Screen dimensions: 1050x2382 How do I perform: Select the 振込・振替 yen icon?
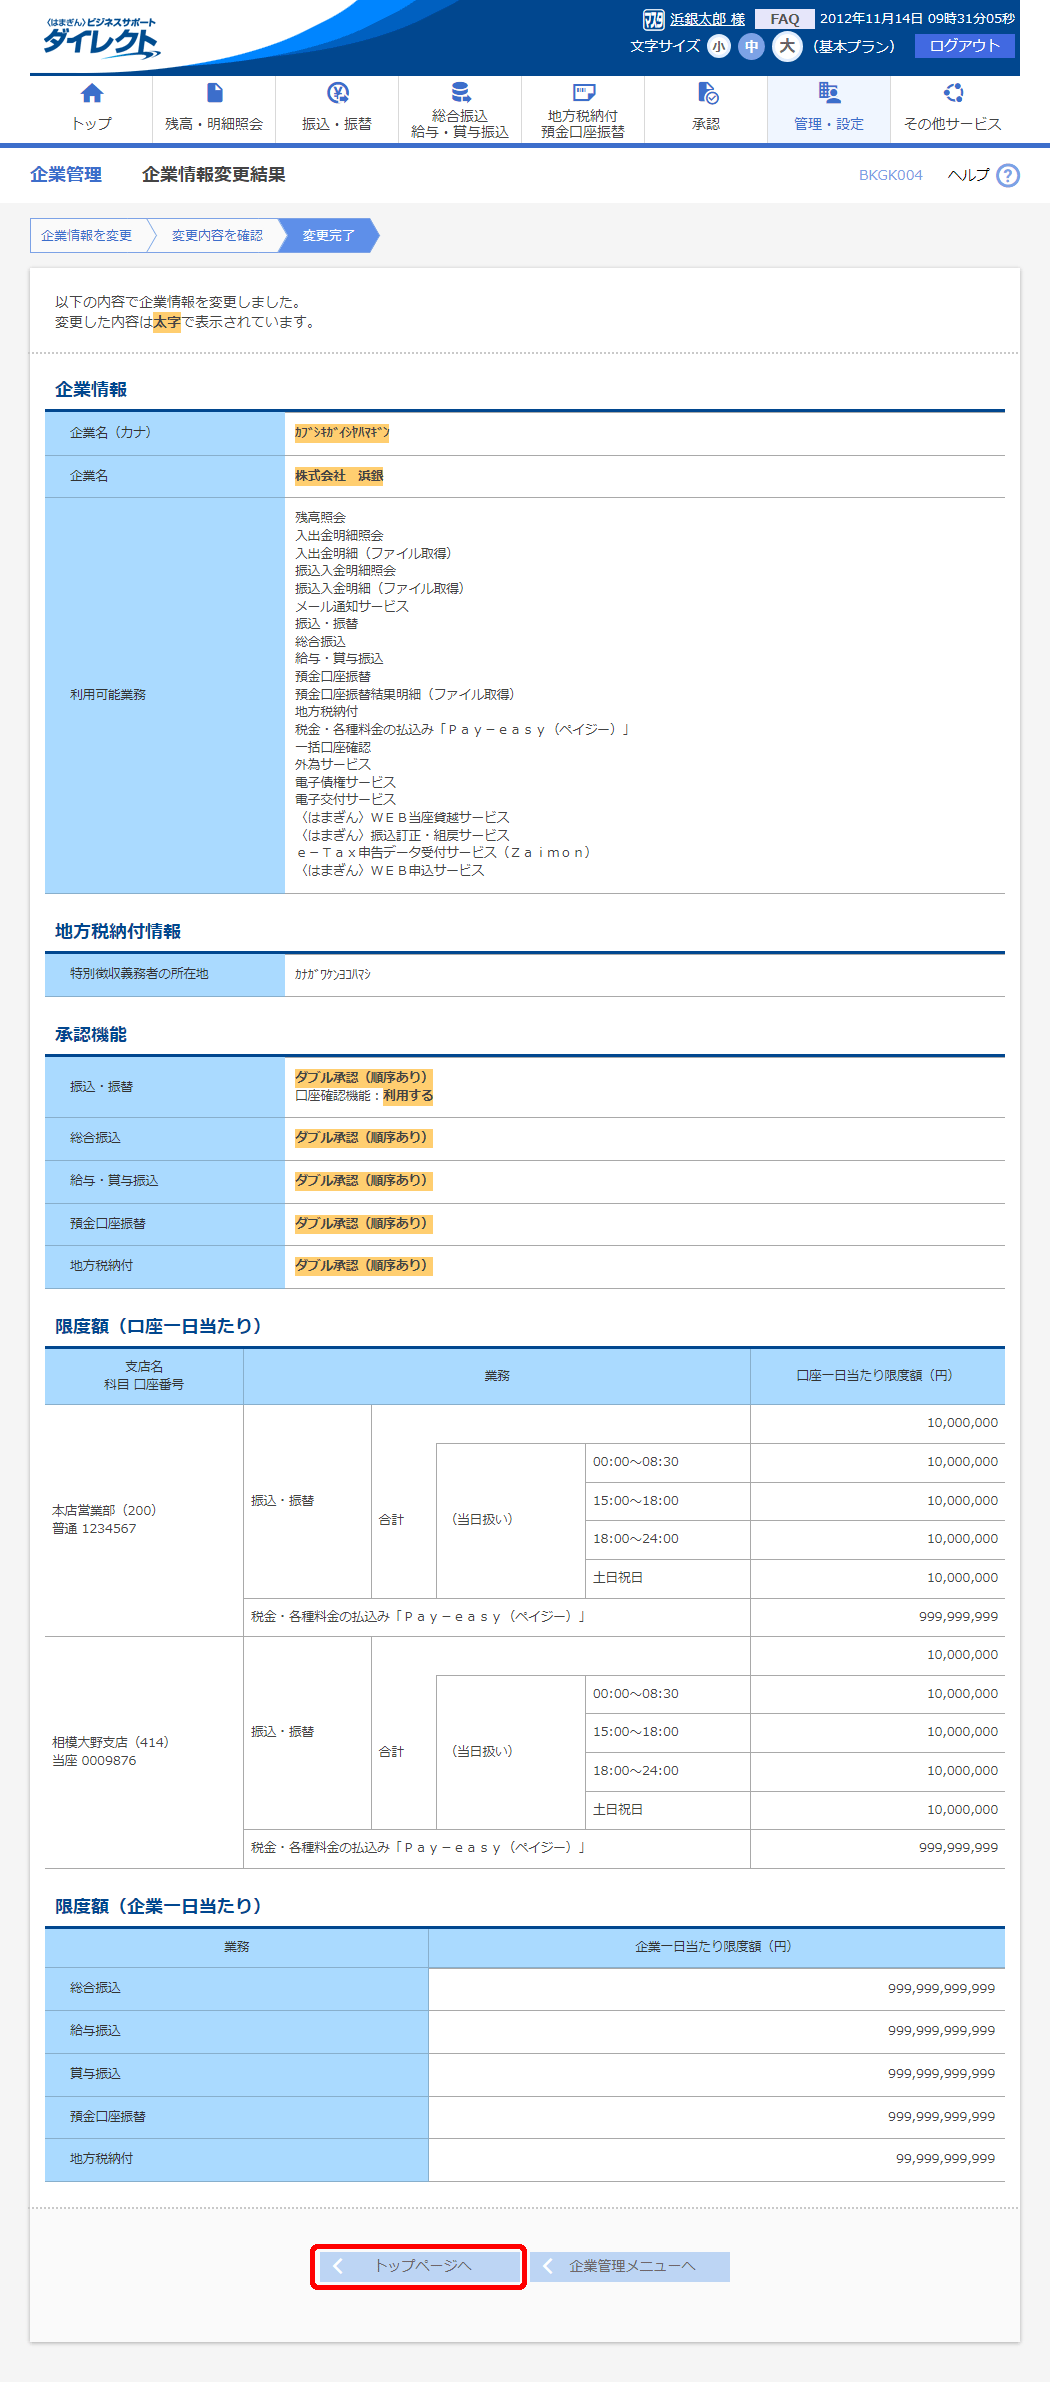click(337, 94)
